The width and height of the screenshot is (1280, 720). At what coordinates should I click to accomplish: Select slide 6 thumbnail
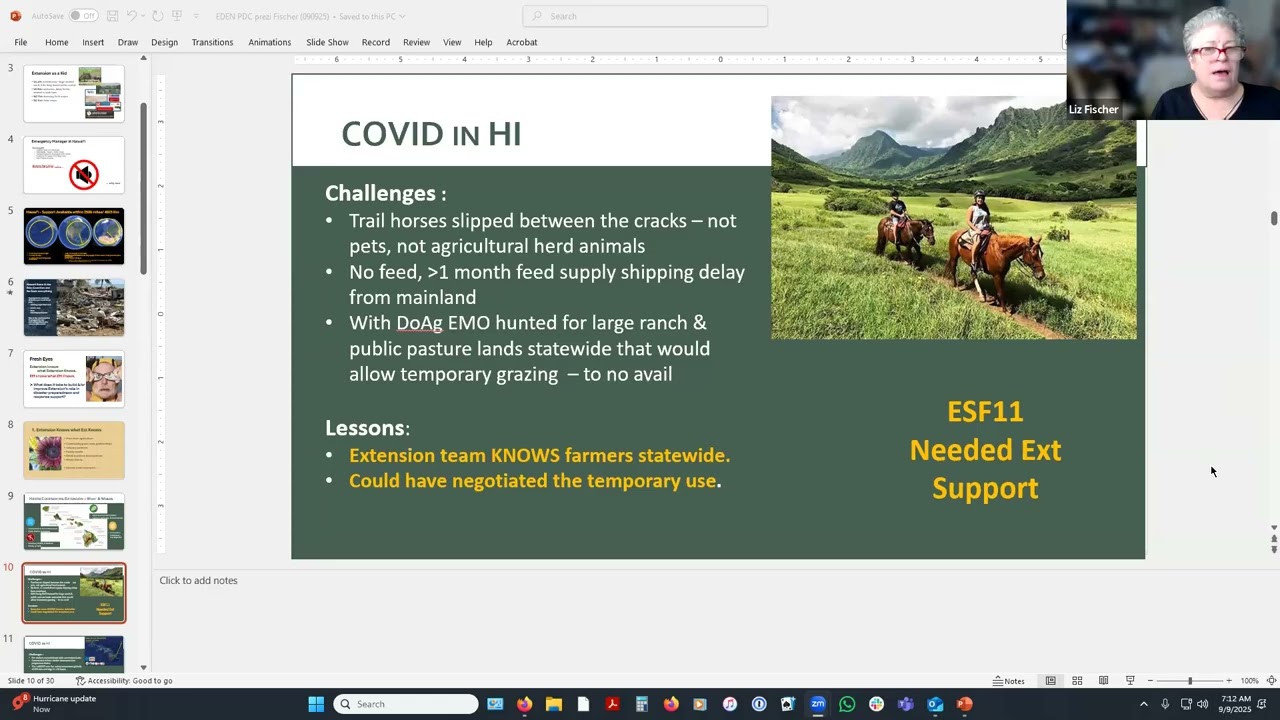tap(74, 307)
